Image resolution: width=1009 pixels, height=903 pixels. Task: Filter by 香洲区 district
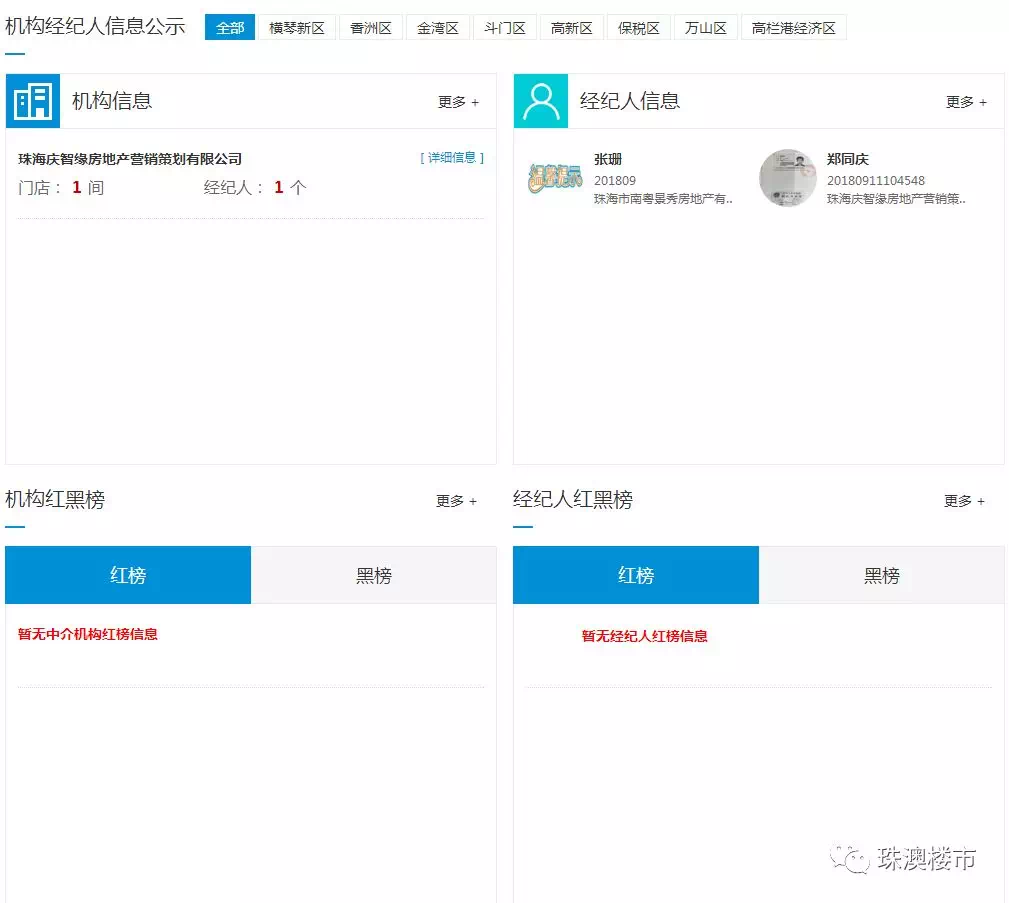point(371,28)
